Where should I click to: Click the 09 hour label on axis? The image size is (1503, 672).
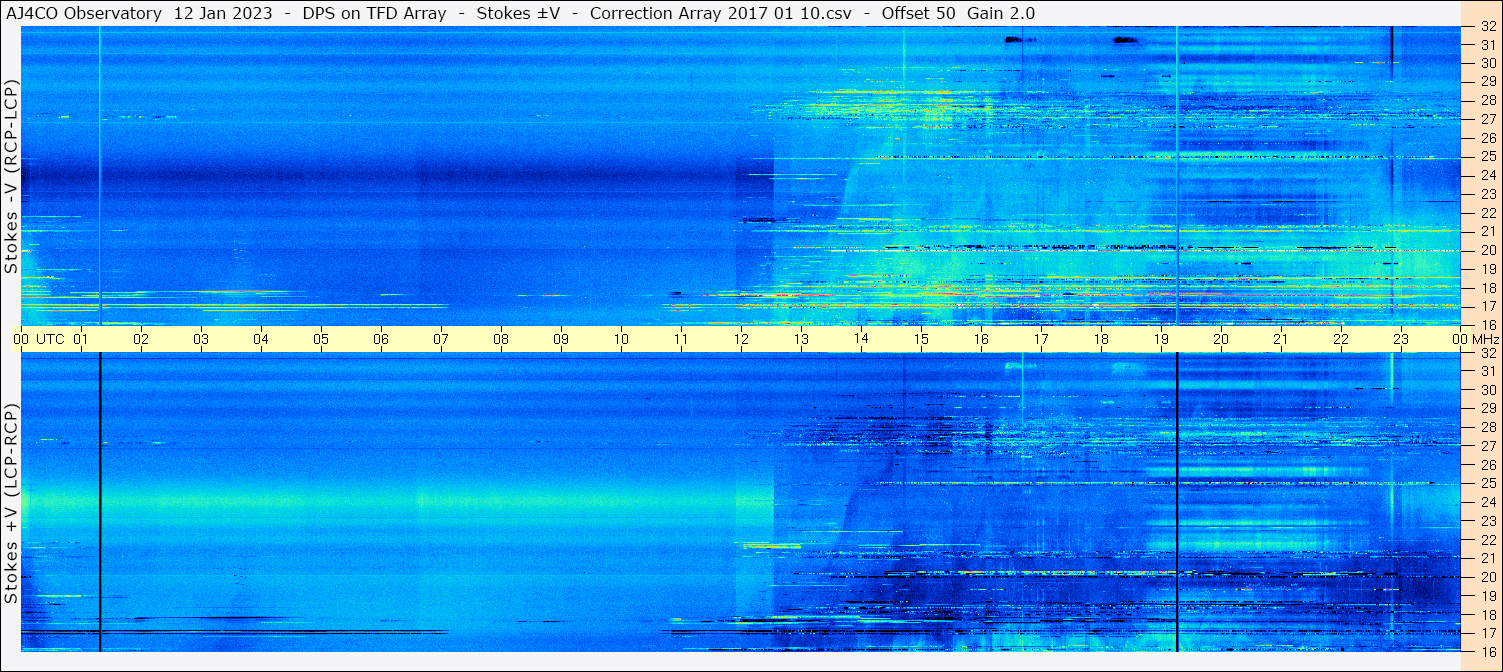pos(561,339)
